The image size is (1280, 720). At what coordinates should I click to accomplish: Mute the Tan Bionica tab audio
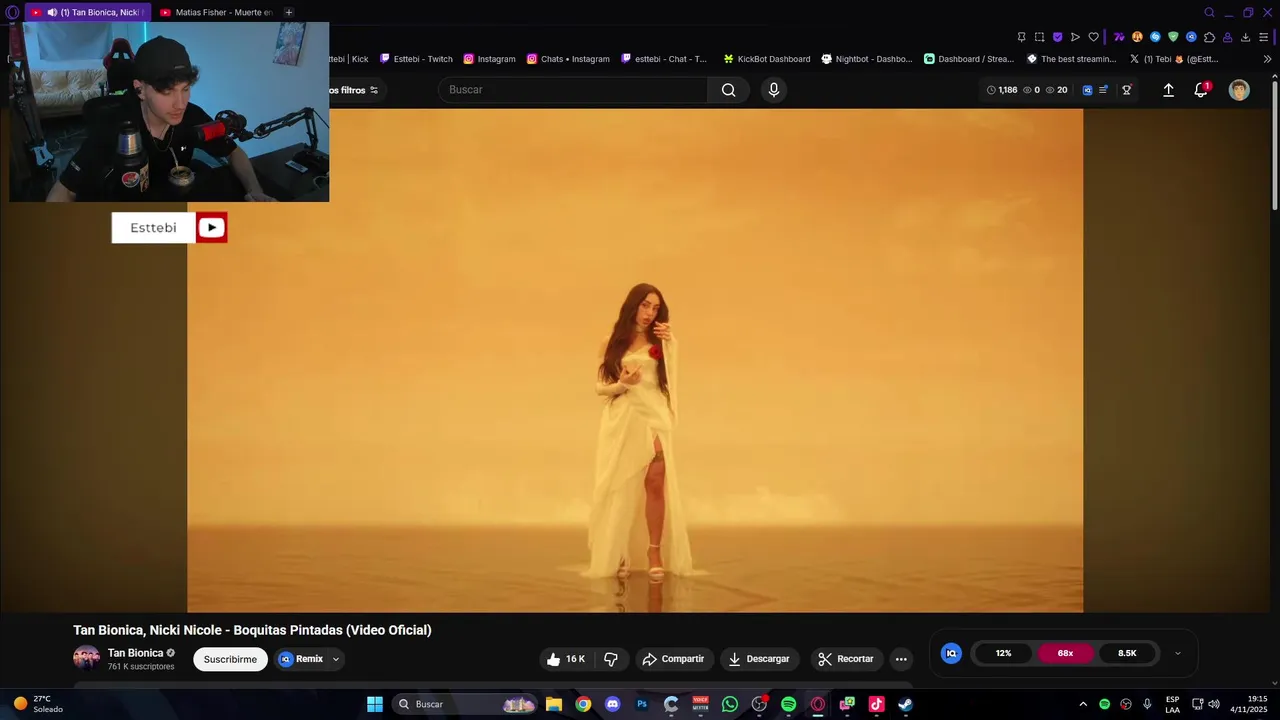(x=52, y=12)
